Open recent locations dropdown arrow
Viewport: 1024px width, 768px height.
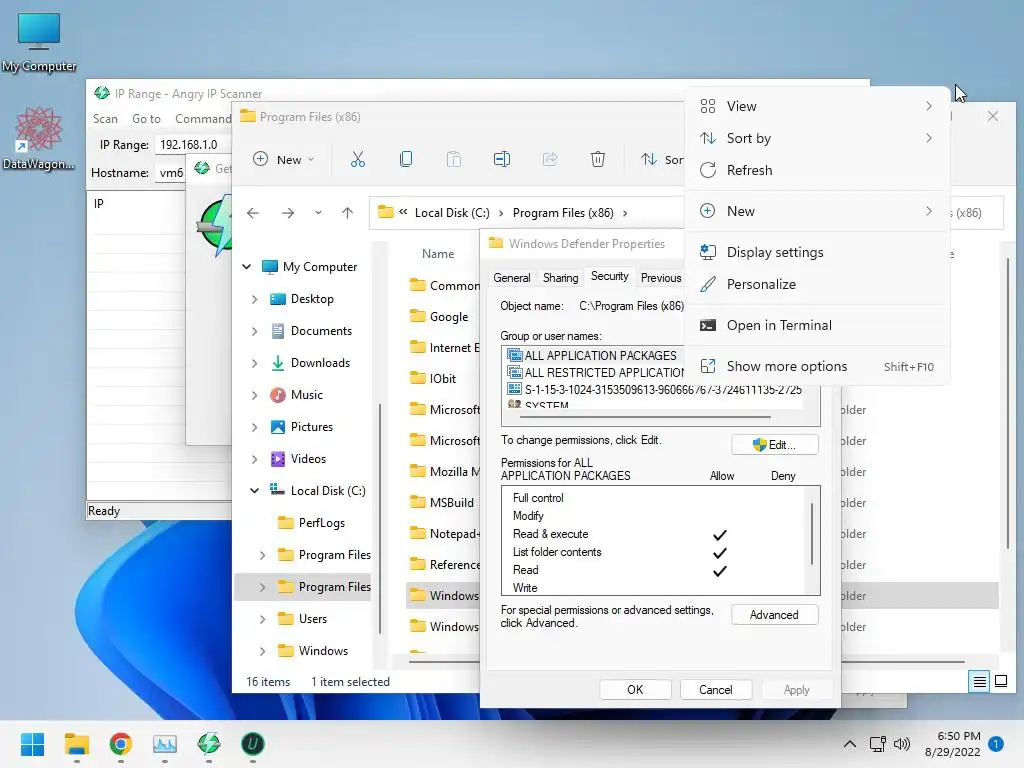(318, 213)
